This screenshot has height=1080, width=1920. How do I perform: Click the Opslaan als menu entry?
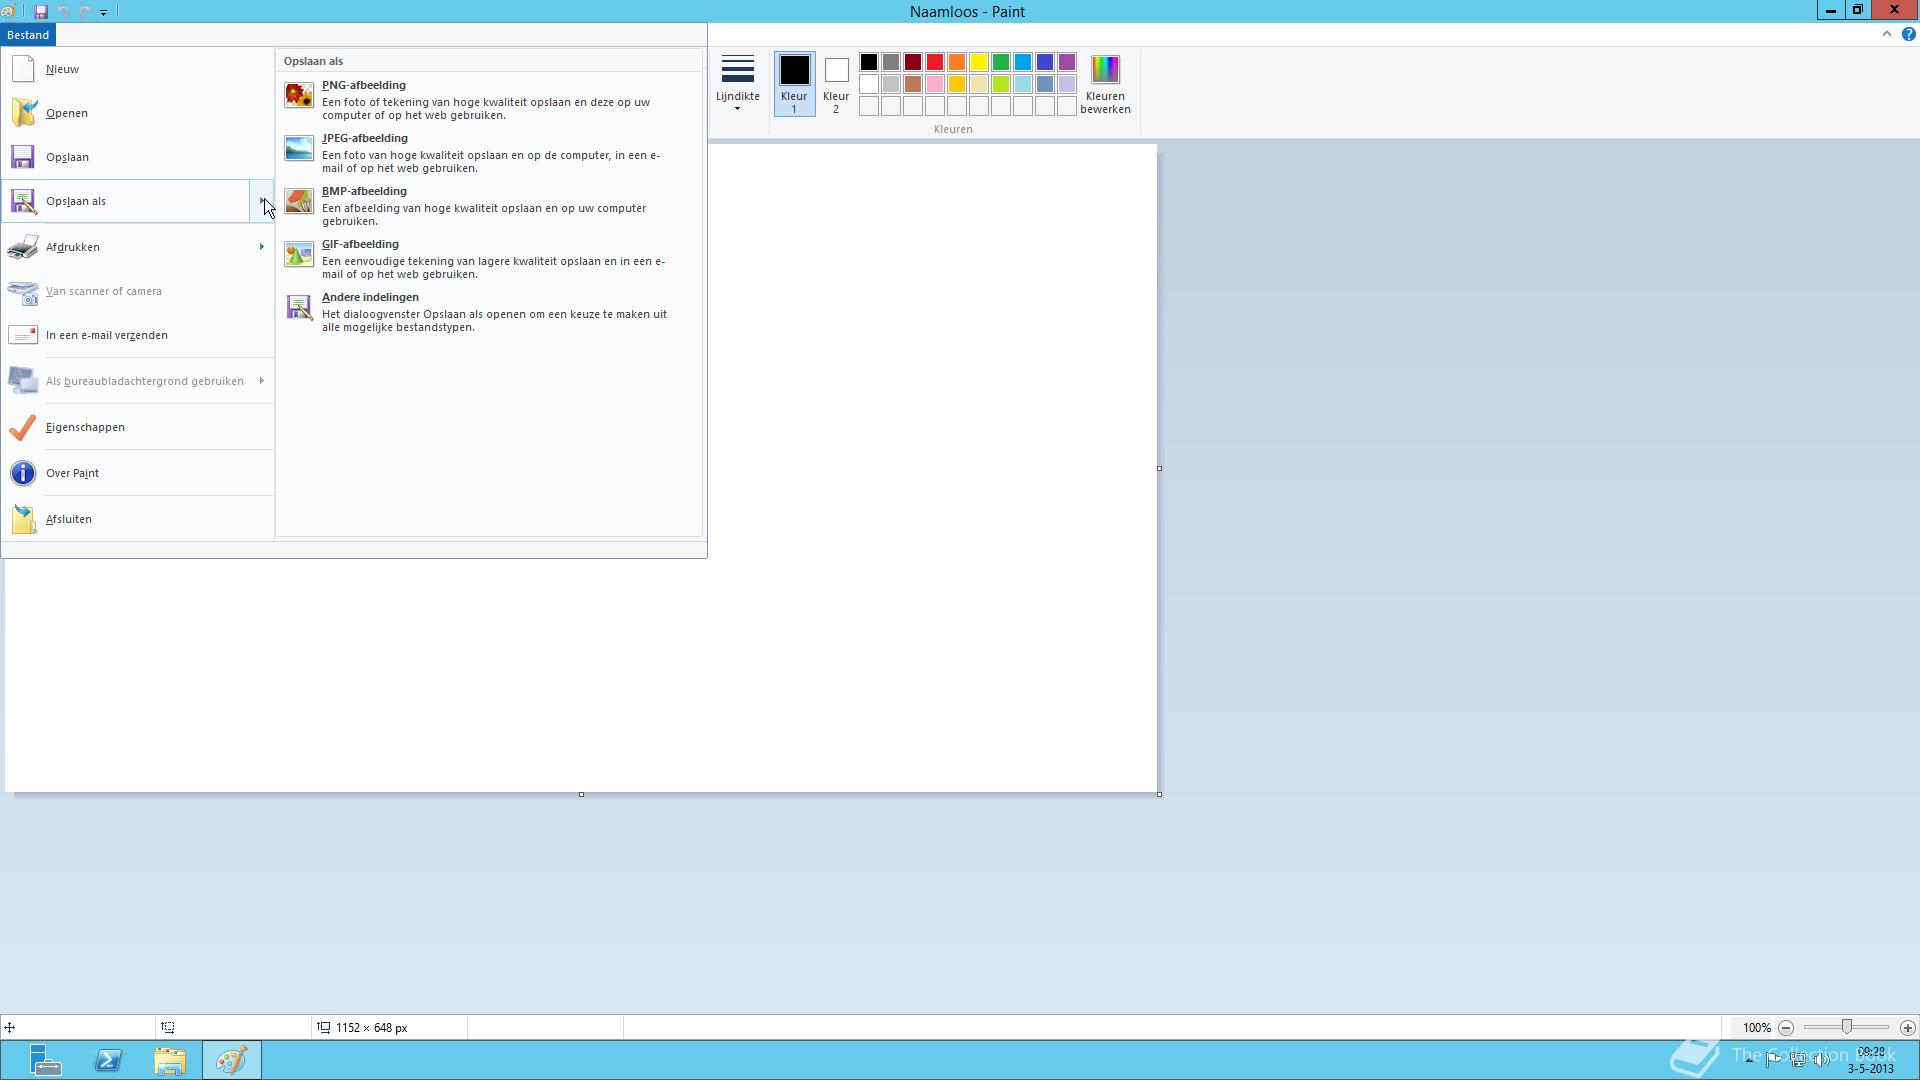tap(126, 201)
